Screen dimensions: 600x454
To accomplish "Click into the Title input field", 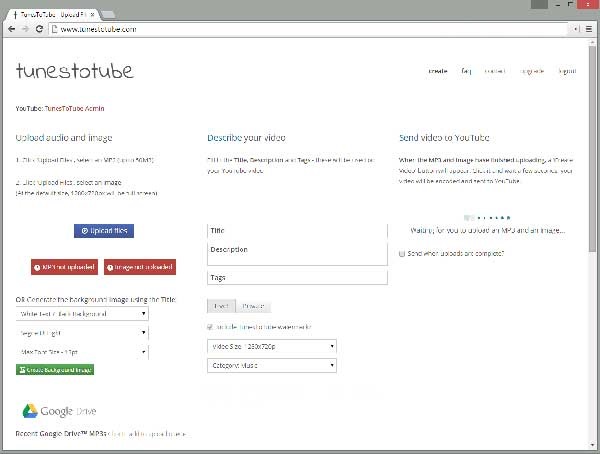I will [297, 231].
